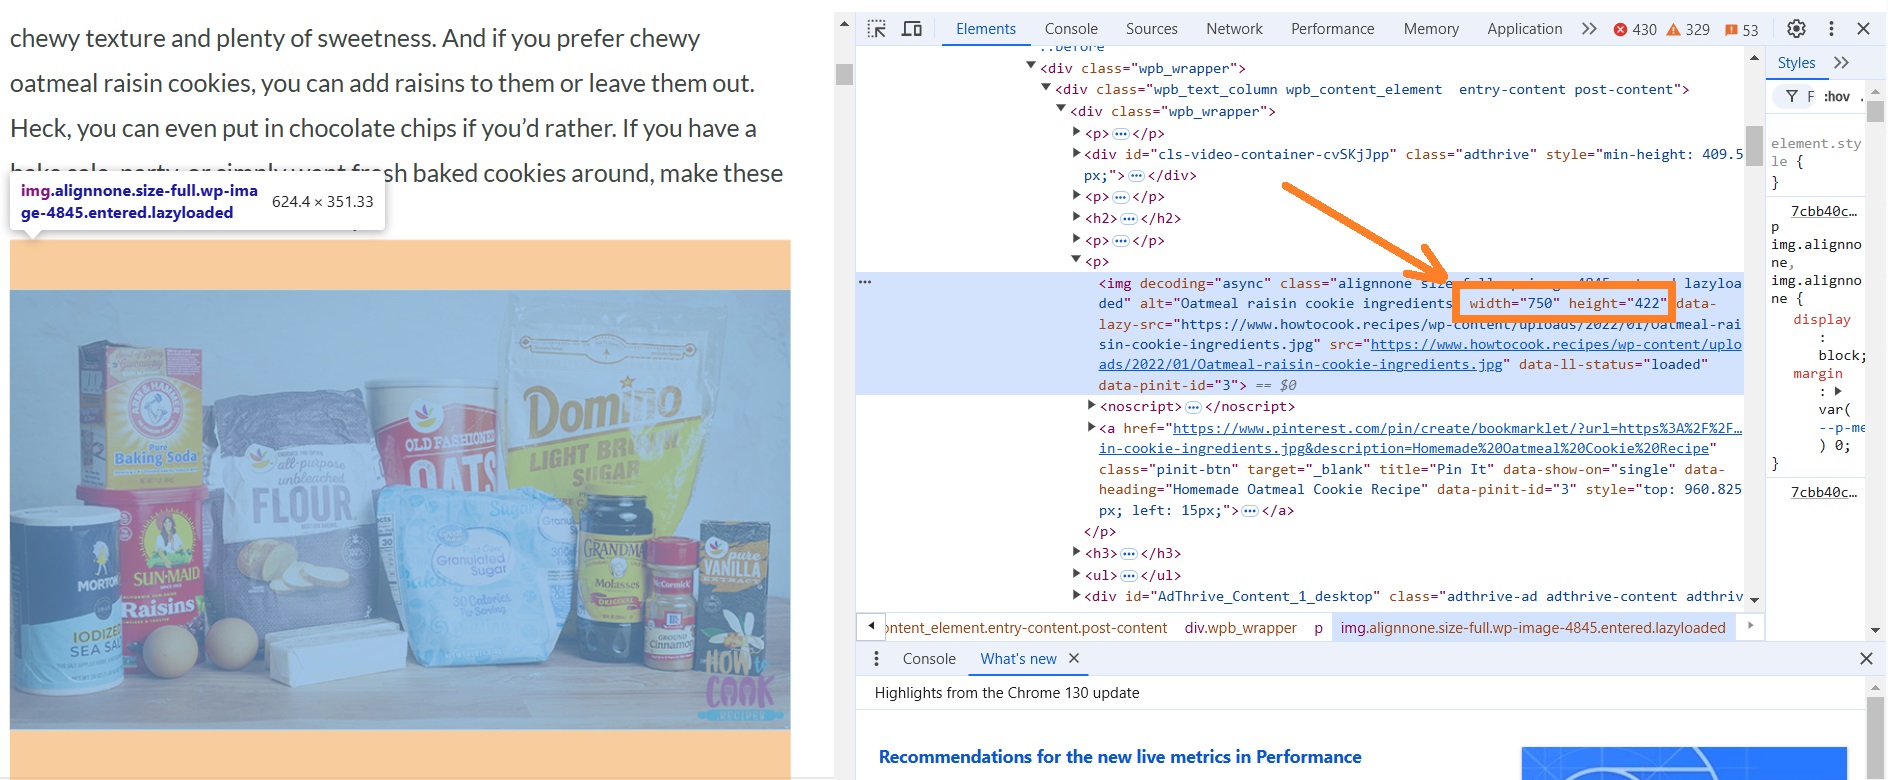Open the Performance tab

click(1332, 29)
